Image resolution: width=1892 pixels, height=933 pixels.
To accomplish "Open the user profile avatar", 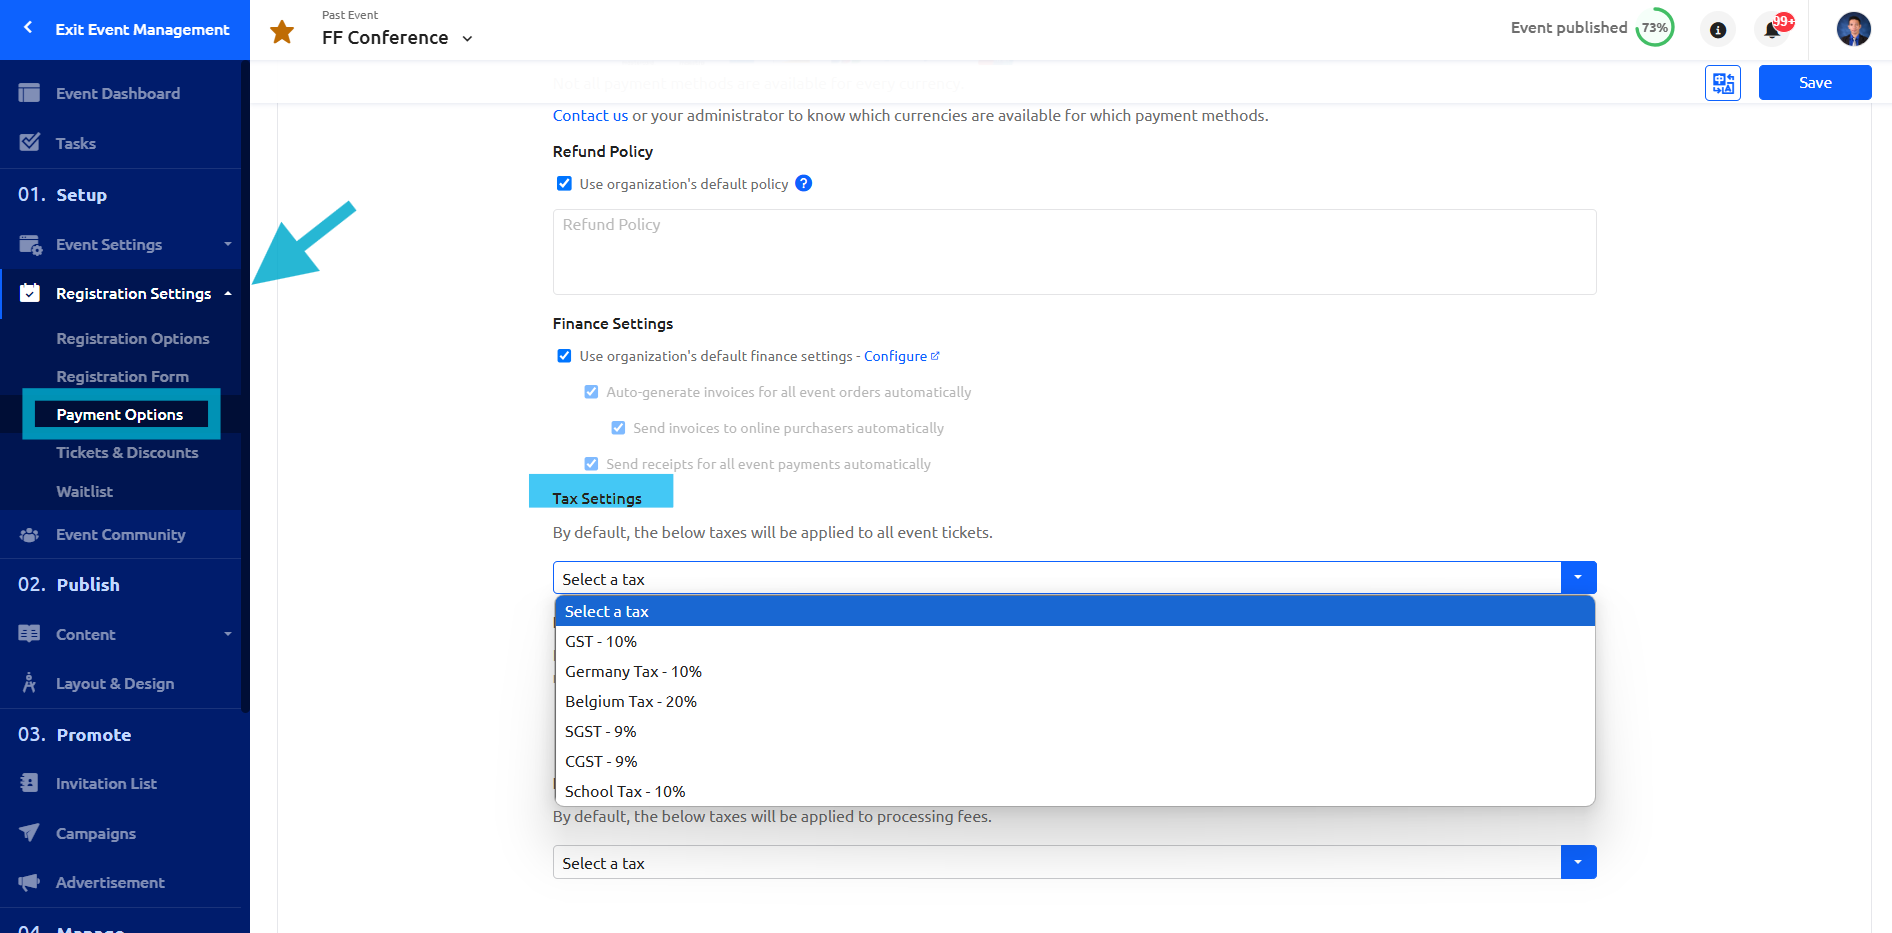I will click(x=1853, y=29).
